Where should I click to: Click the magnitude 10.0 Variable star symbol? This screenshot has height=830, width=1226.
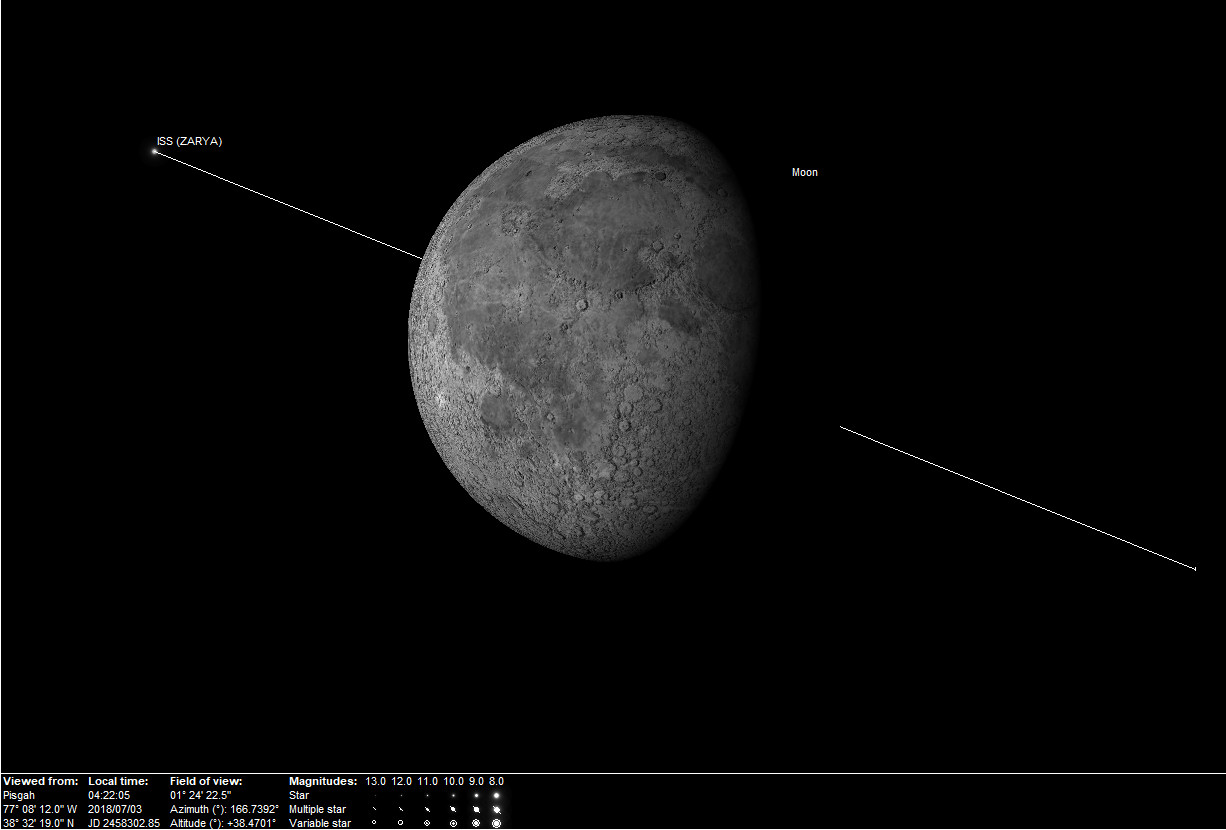pyautogui.click(x=453, y=823)
